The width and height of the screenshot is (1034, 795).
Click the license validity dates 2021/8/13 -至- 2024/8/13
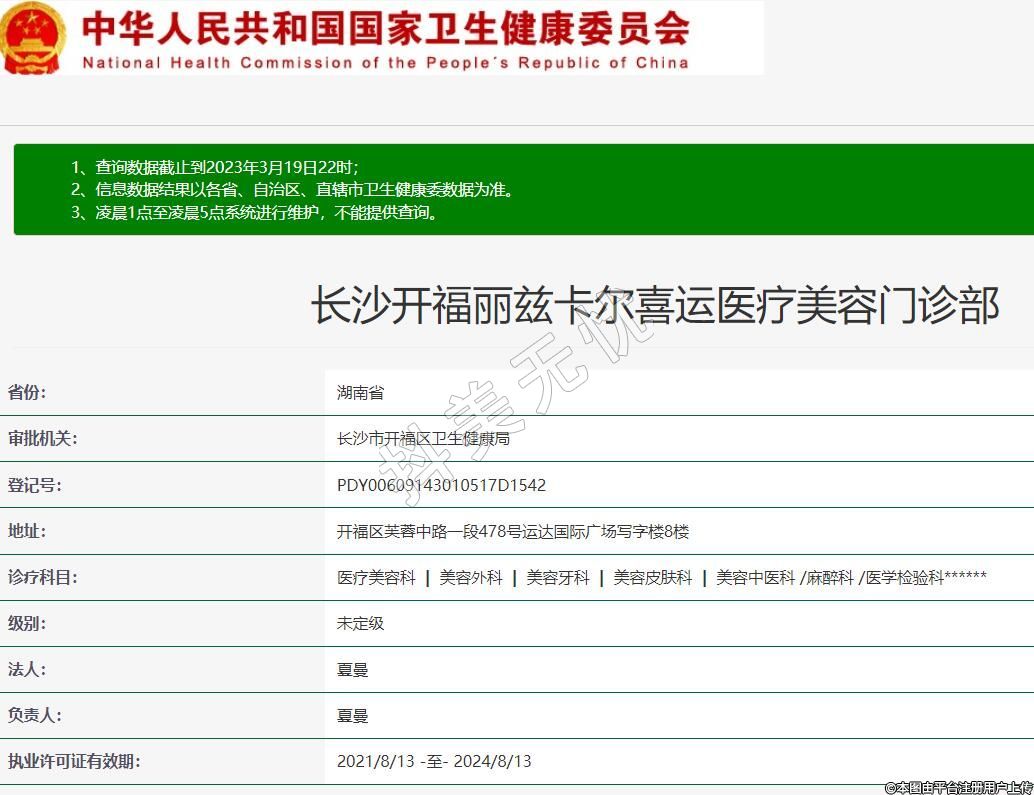434,761
